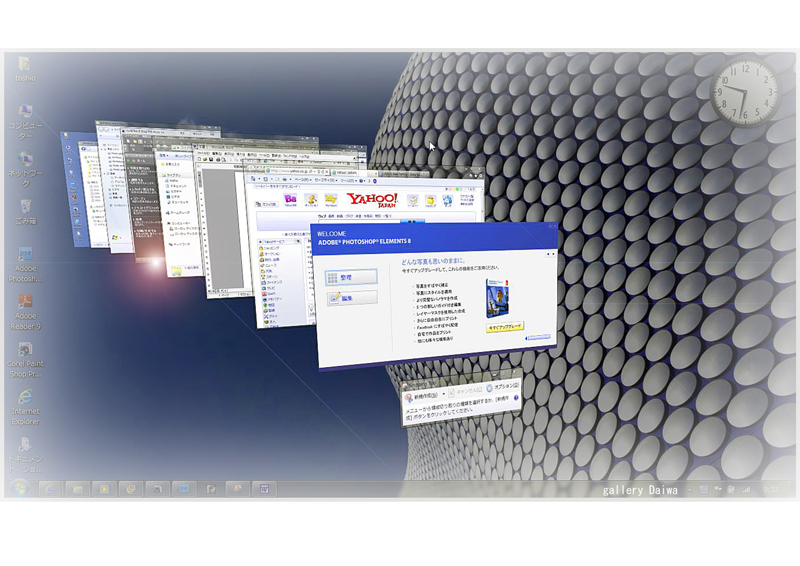
Task: Click オプション in the Snipping Tool
Action: 502,387
